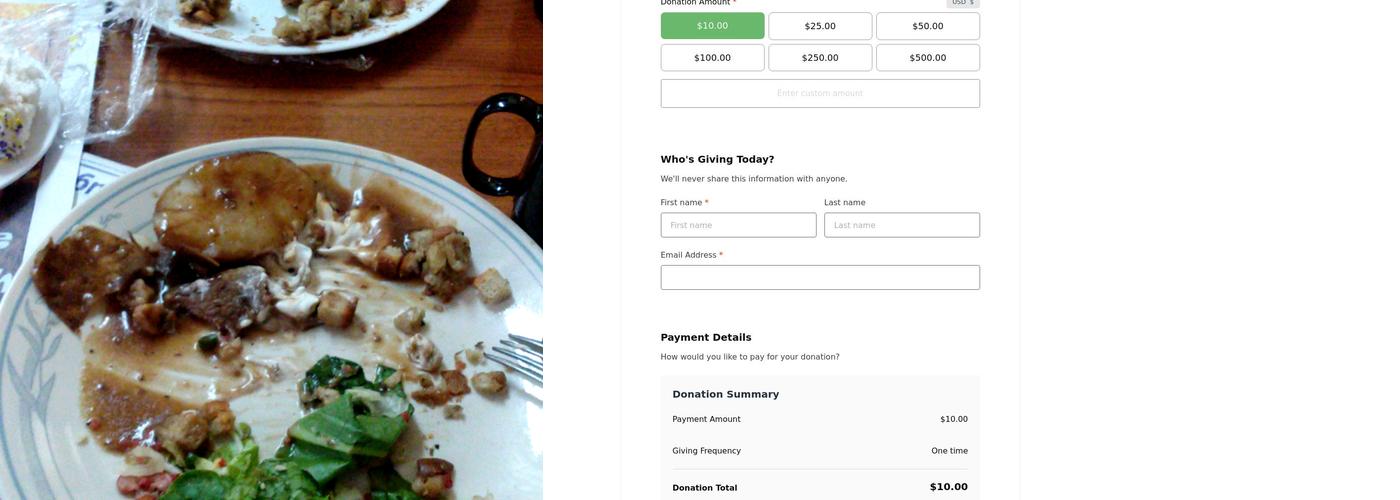The width and height of the screenshot is (1400, 500).
Task: Focus the First name input box
Action: tap(738, 225)
